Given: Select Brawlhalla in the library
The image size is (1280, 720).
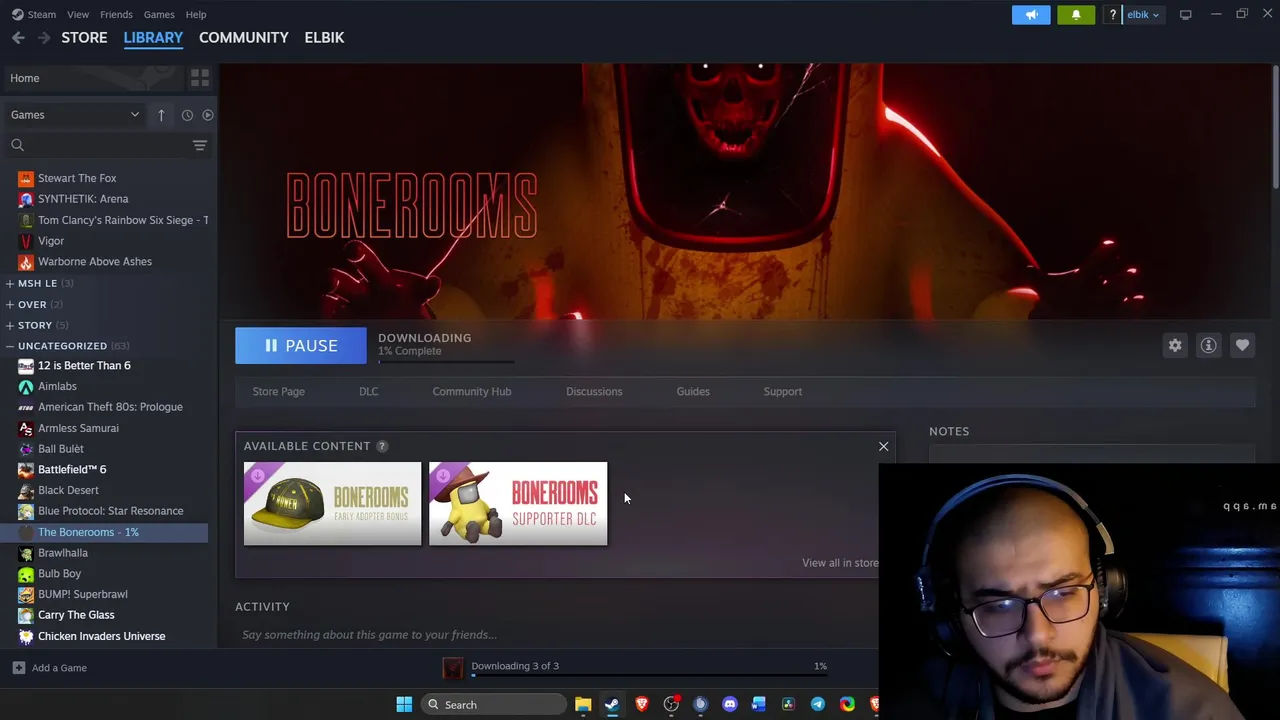Looking at the screenshot, I should click(63, 553).
